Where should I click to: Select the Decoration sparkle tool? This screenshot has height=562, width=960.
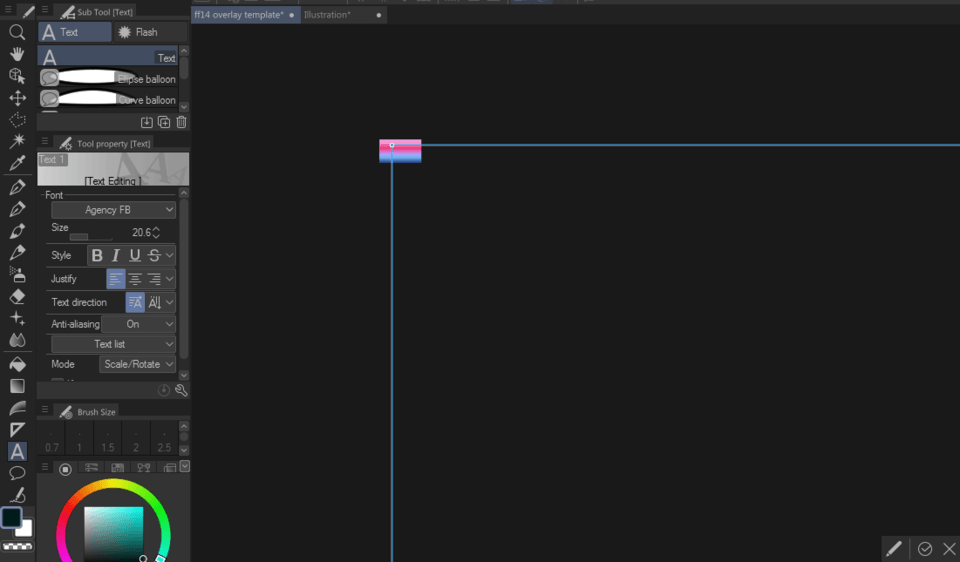point(17,318)
